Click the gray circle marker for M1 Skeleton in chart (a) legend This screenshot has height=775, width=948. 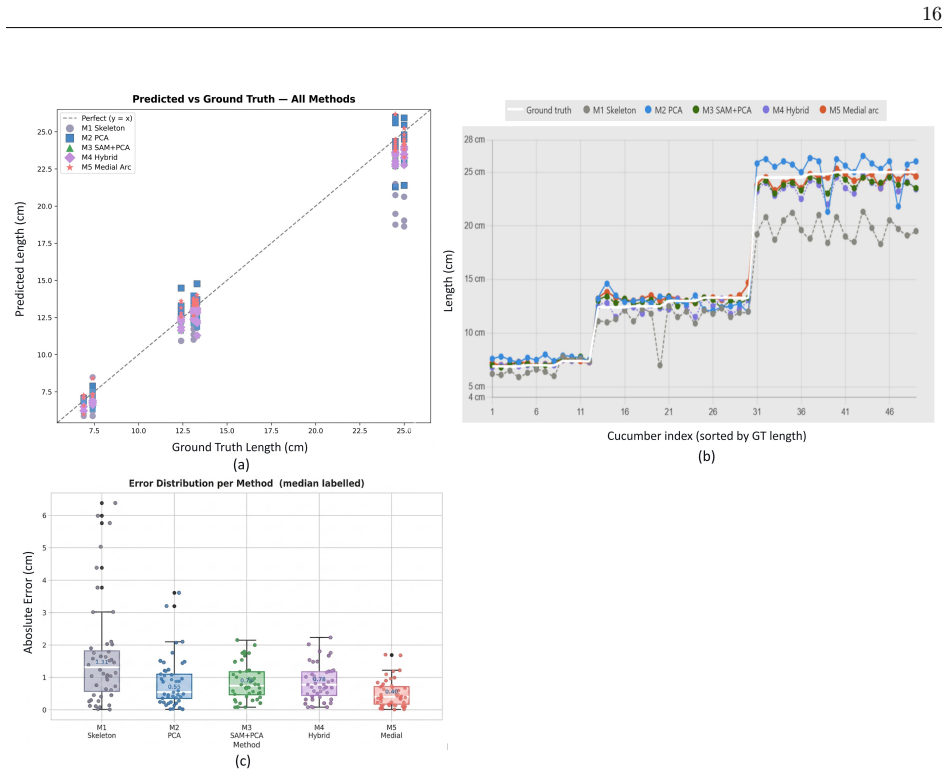(70, 128)
